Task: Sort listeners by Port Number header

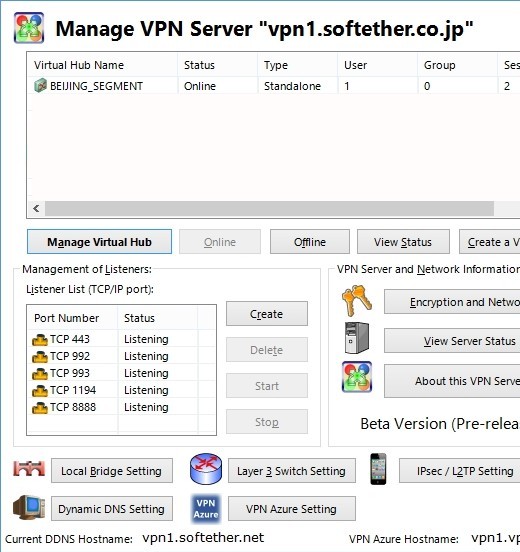Action: click(x=73, y=318)
